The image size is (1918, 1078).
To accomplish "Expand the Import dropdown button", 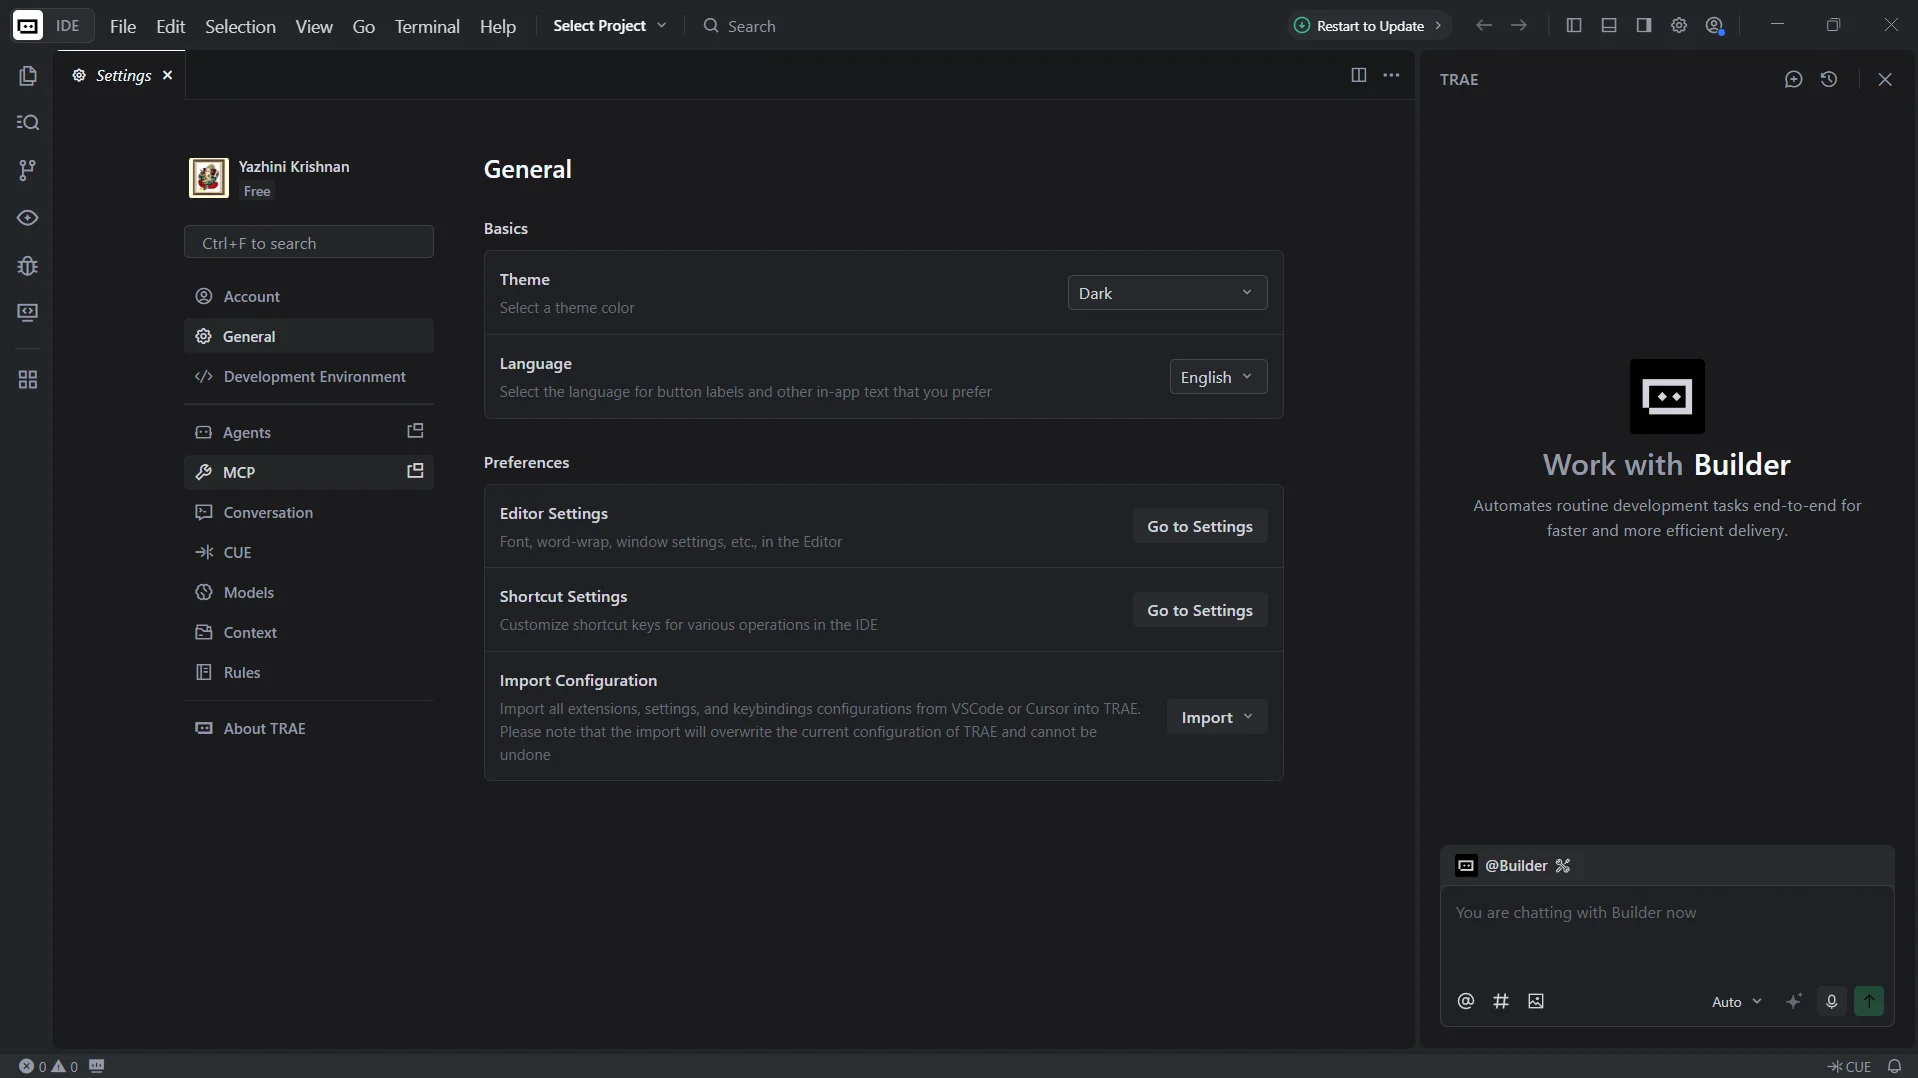I will [x=1216, y=717].
